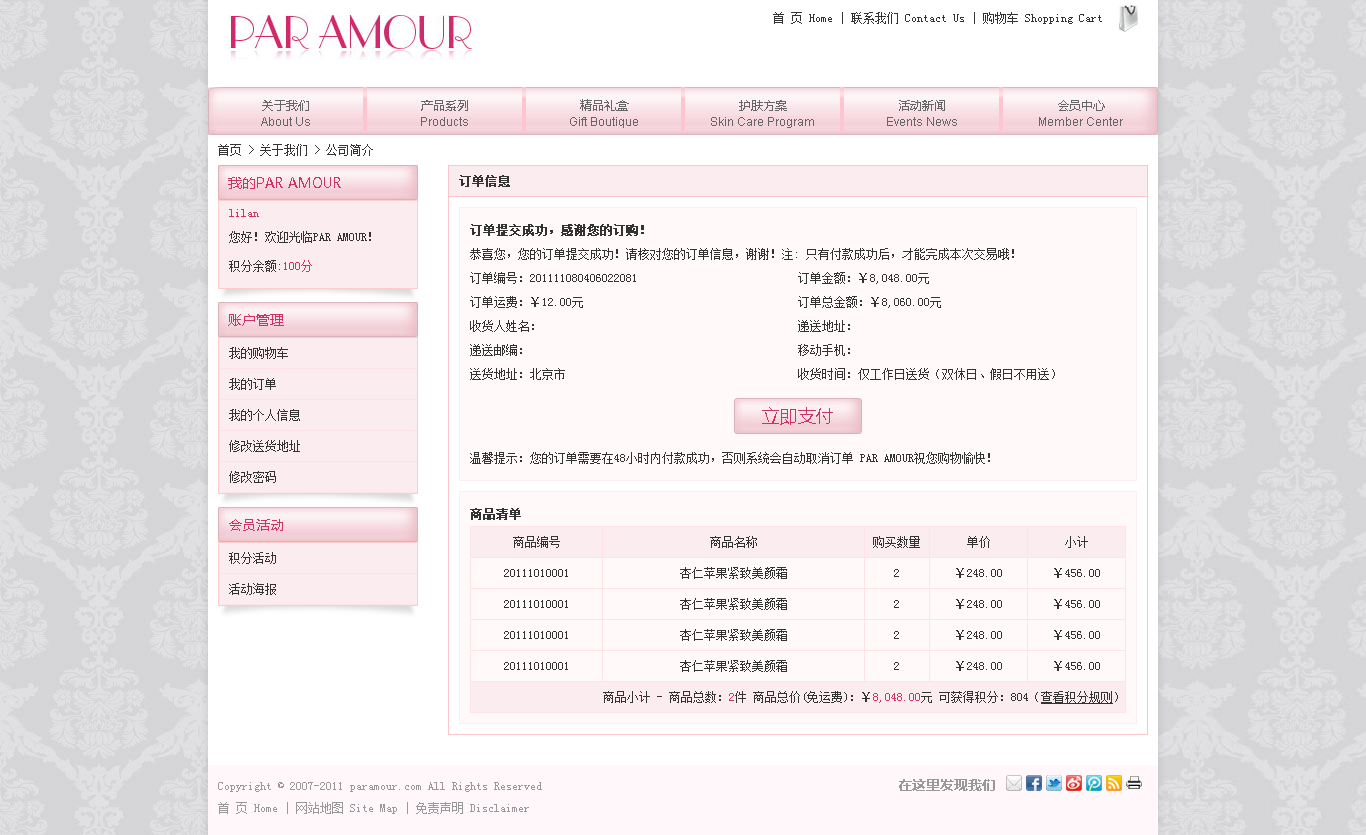Open the Products navigation menu

pyautogui.click(x=444, y=112)
